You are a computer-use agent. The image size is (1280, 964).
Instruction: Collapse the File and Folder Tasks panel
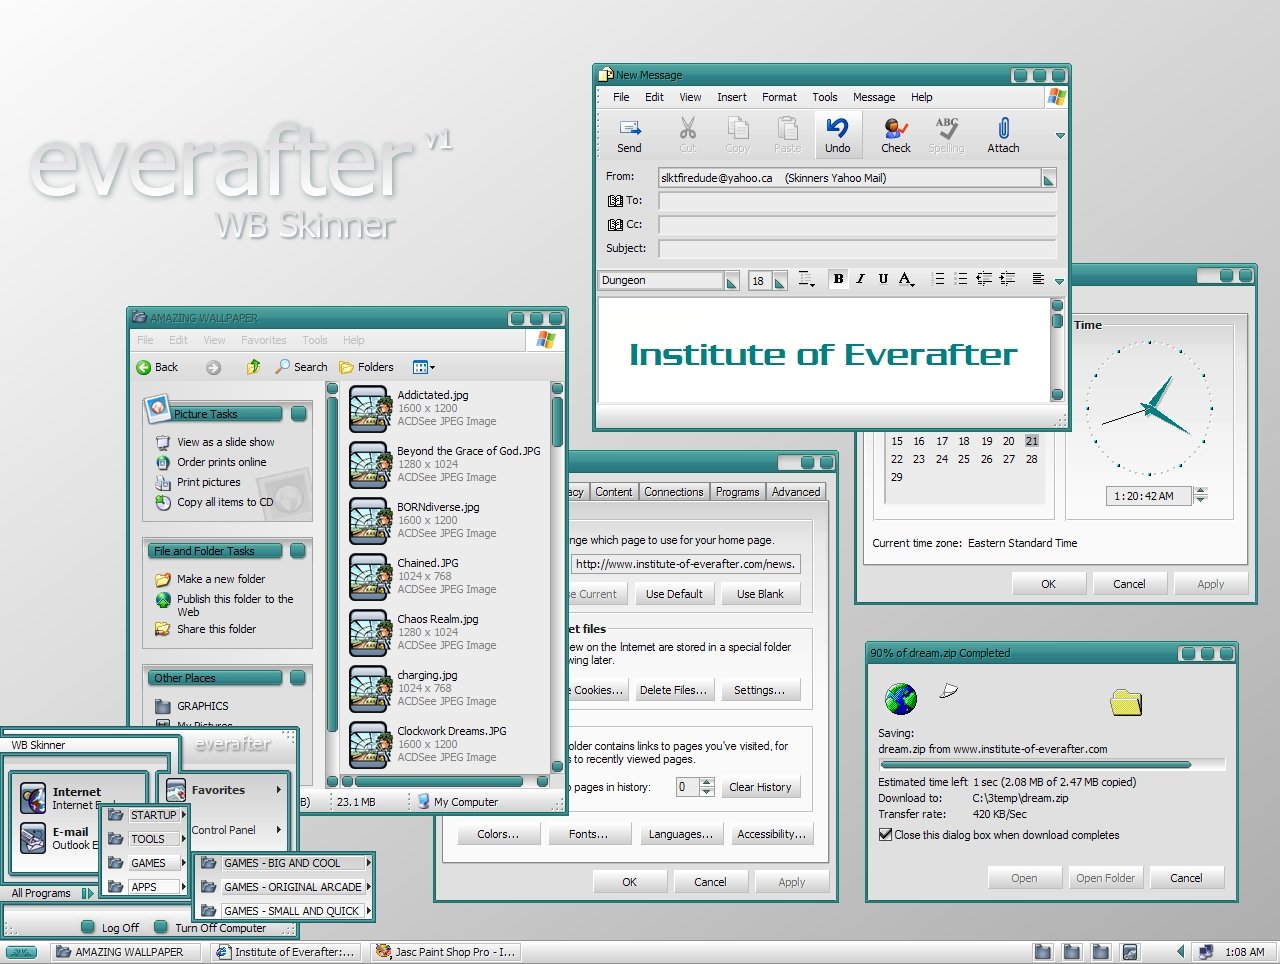(298, 551)
